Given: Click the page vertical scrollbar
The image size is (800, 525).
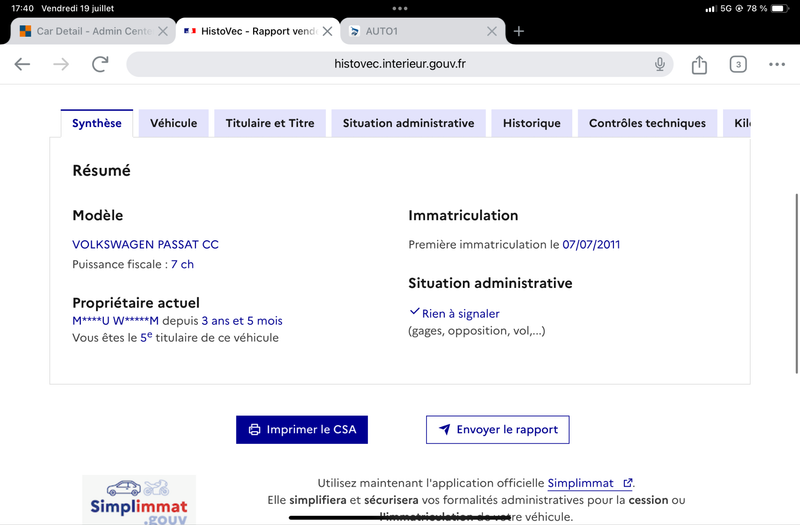Looking at the screenshot, I should (x=796, y=284).
